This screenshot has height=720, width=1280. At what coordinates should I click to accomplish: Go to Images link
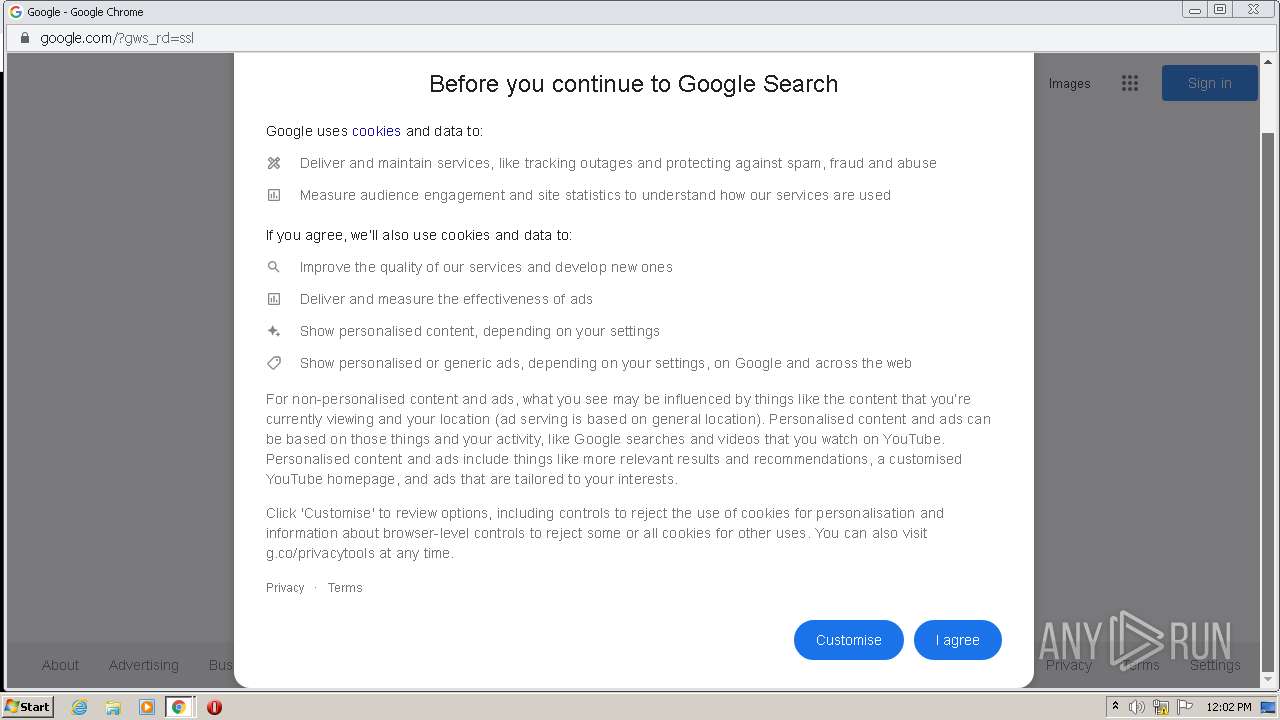click(1069, 84)
